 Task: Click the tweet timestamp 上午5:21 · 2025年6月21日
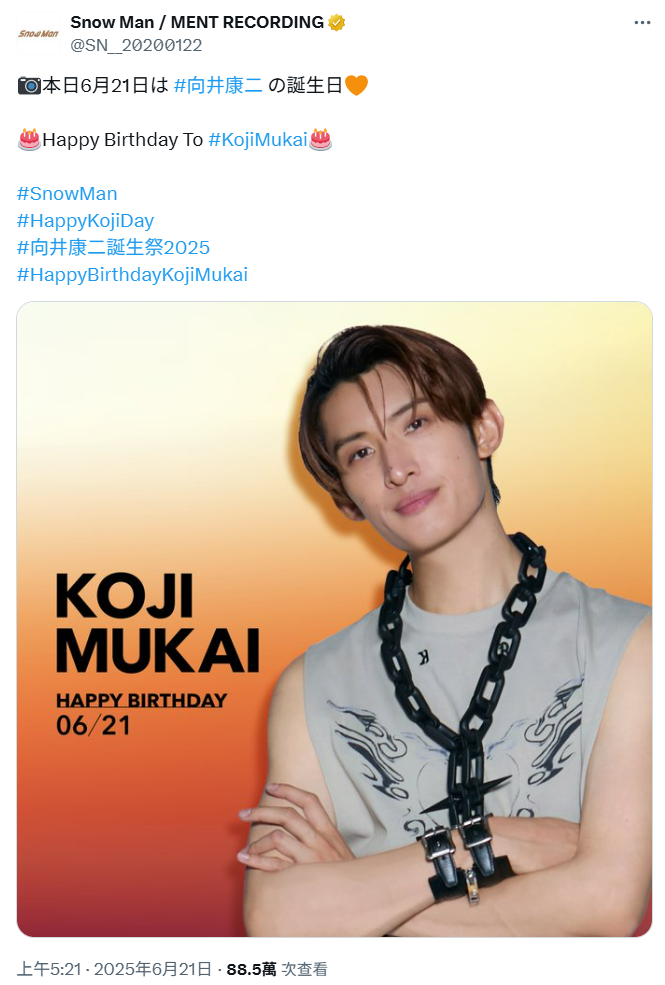[x=114, y=969]
